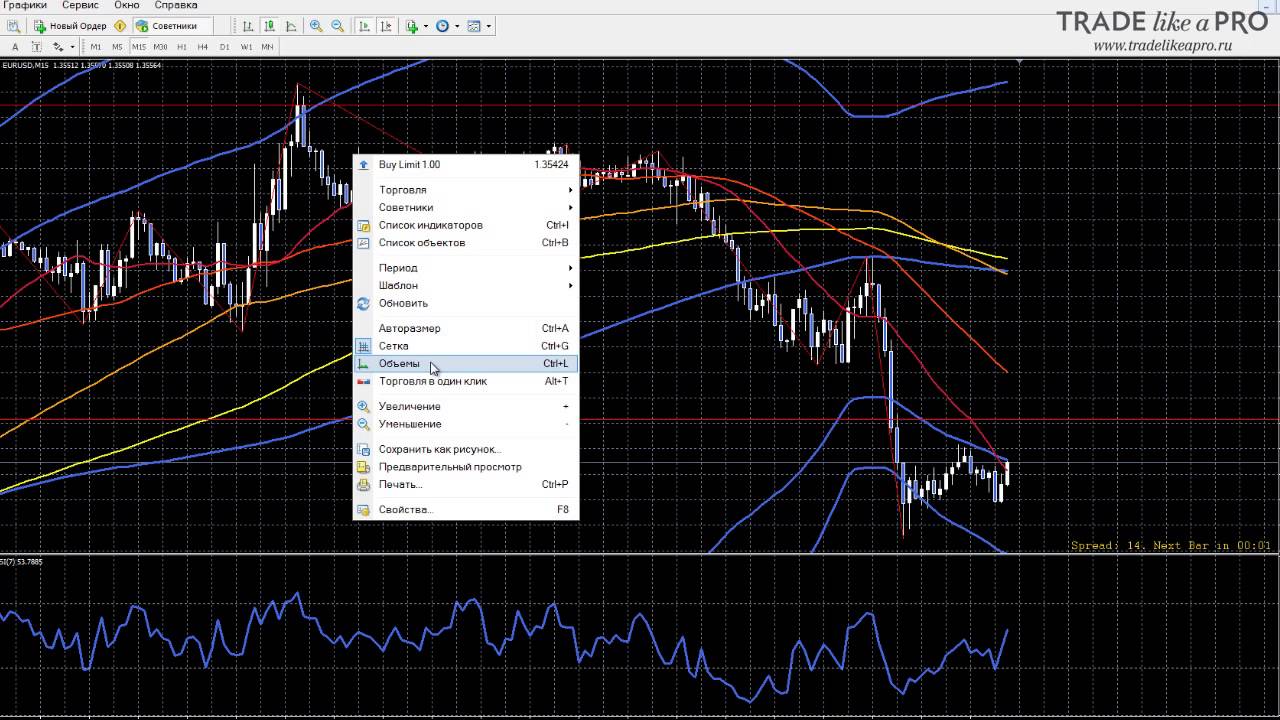The height and width of the screenshot is (720, 1280).
Task: Click the templates toolbar icon
Action: point(474,26)
